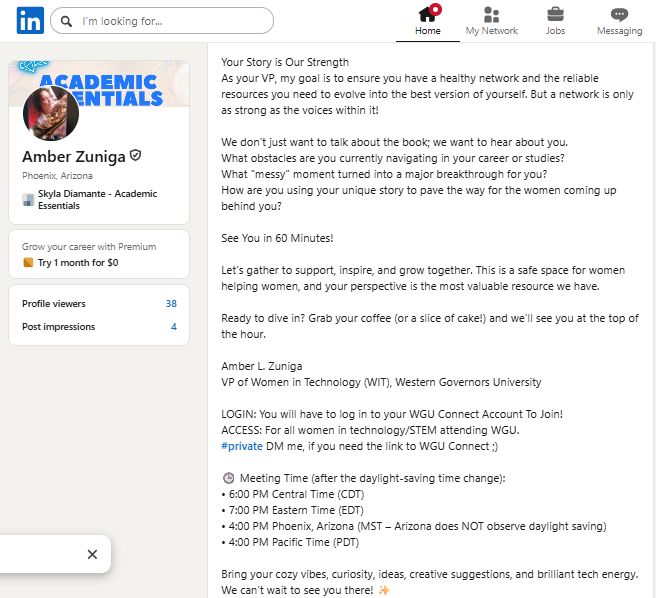Screen dimensions: 656x598
Task: Click the gold Premium square icon
Action: [28, 263]
